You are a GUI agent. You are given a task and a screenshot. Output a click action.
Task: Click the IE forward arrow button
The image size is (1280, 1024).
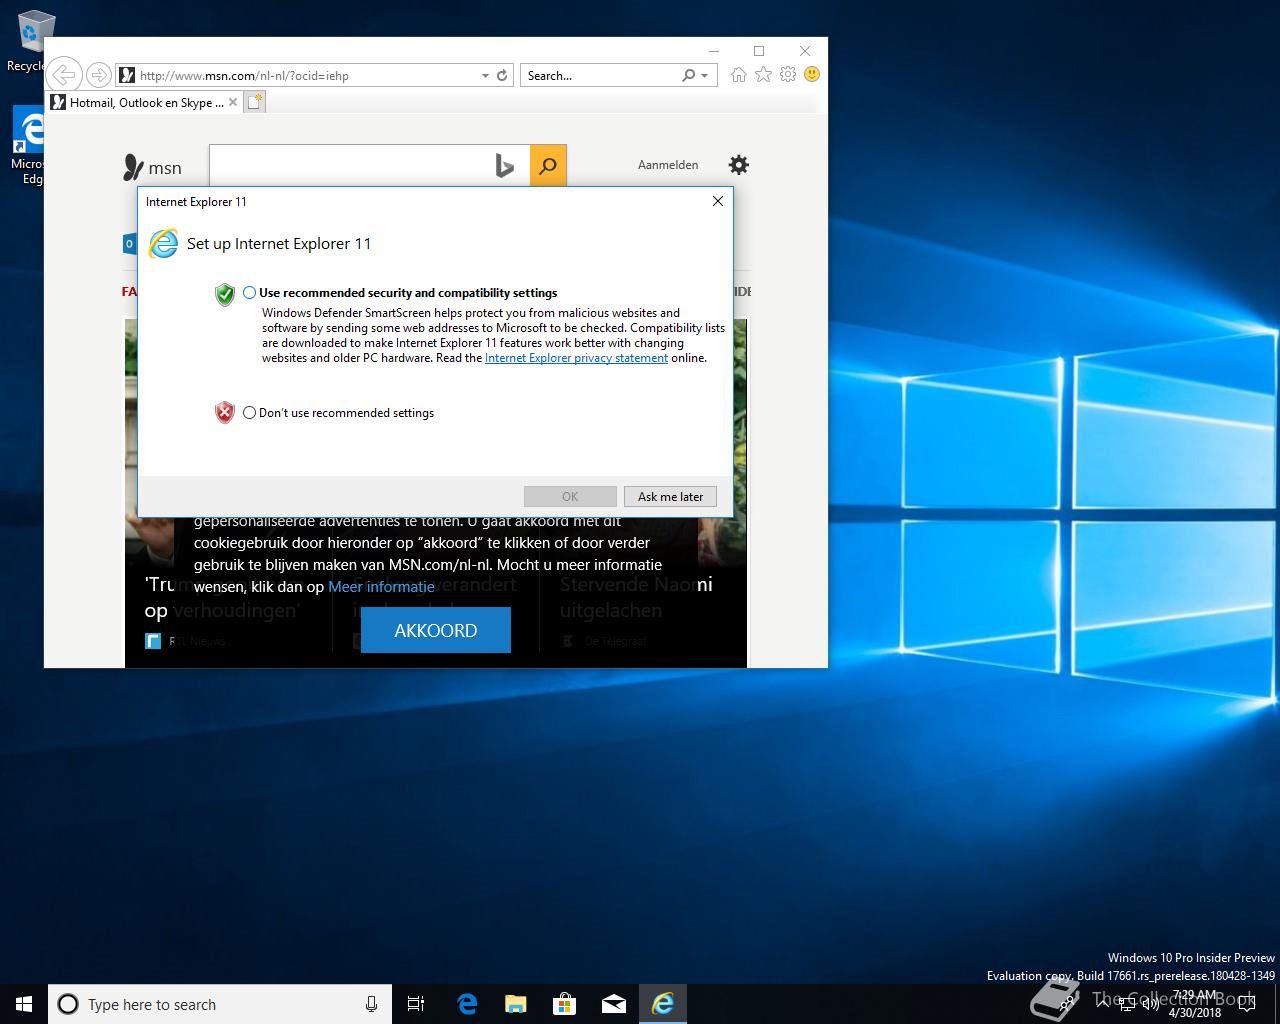click(98, 75)
